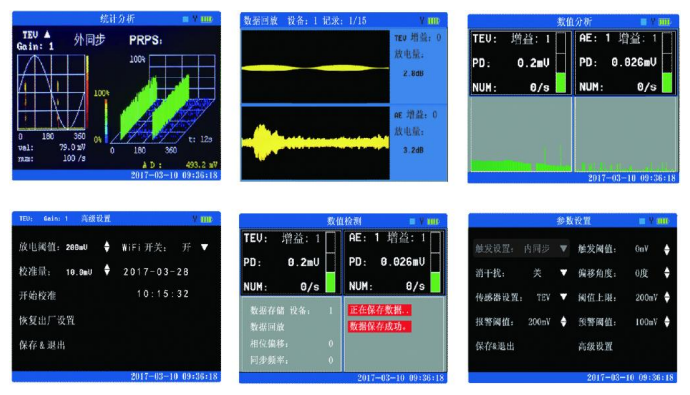Click the AE green level bar in 数值检测
This screenshot has height=395, width=690.
pyautogui.click(x=435, y=282)
